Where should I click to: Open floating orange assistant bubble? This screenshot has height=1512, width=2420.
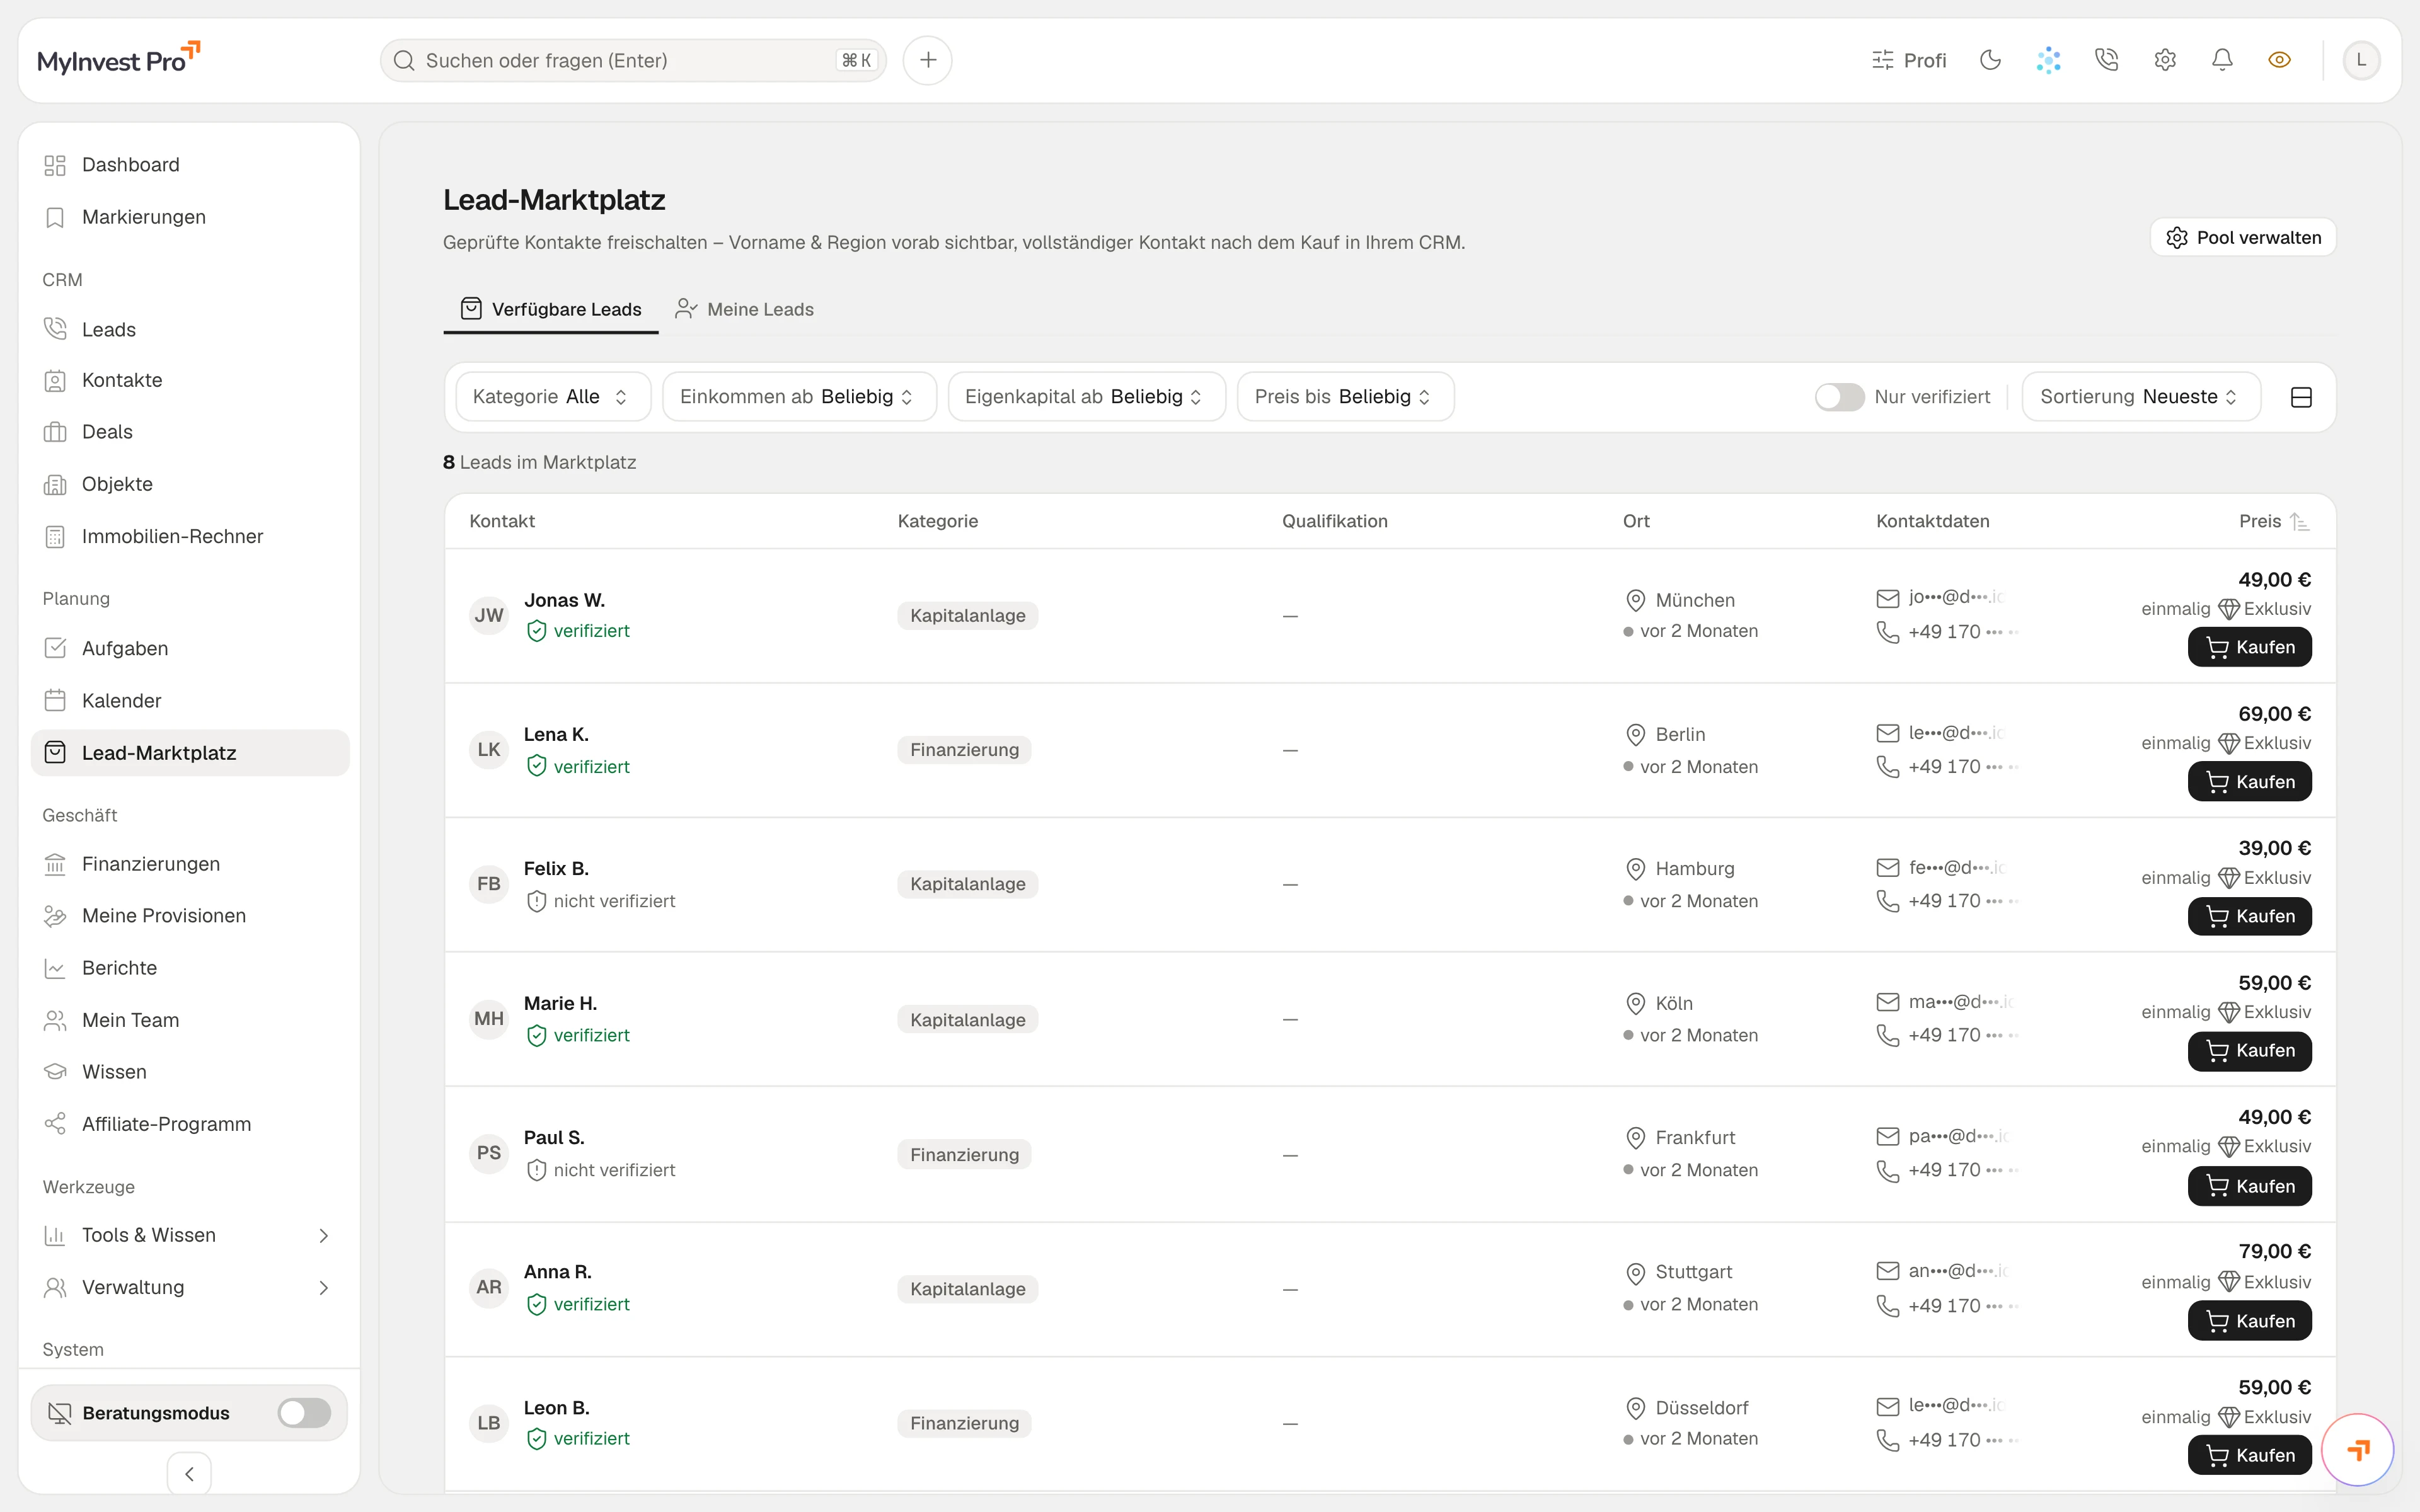[2357, 1449]
